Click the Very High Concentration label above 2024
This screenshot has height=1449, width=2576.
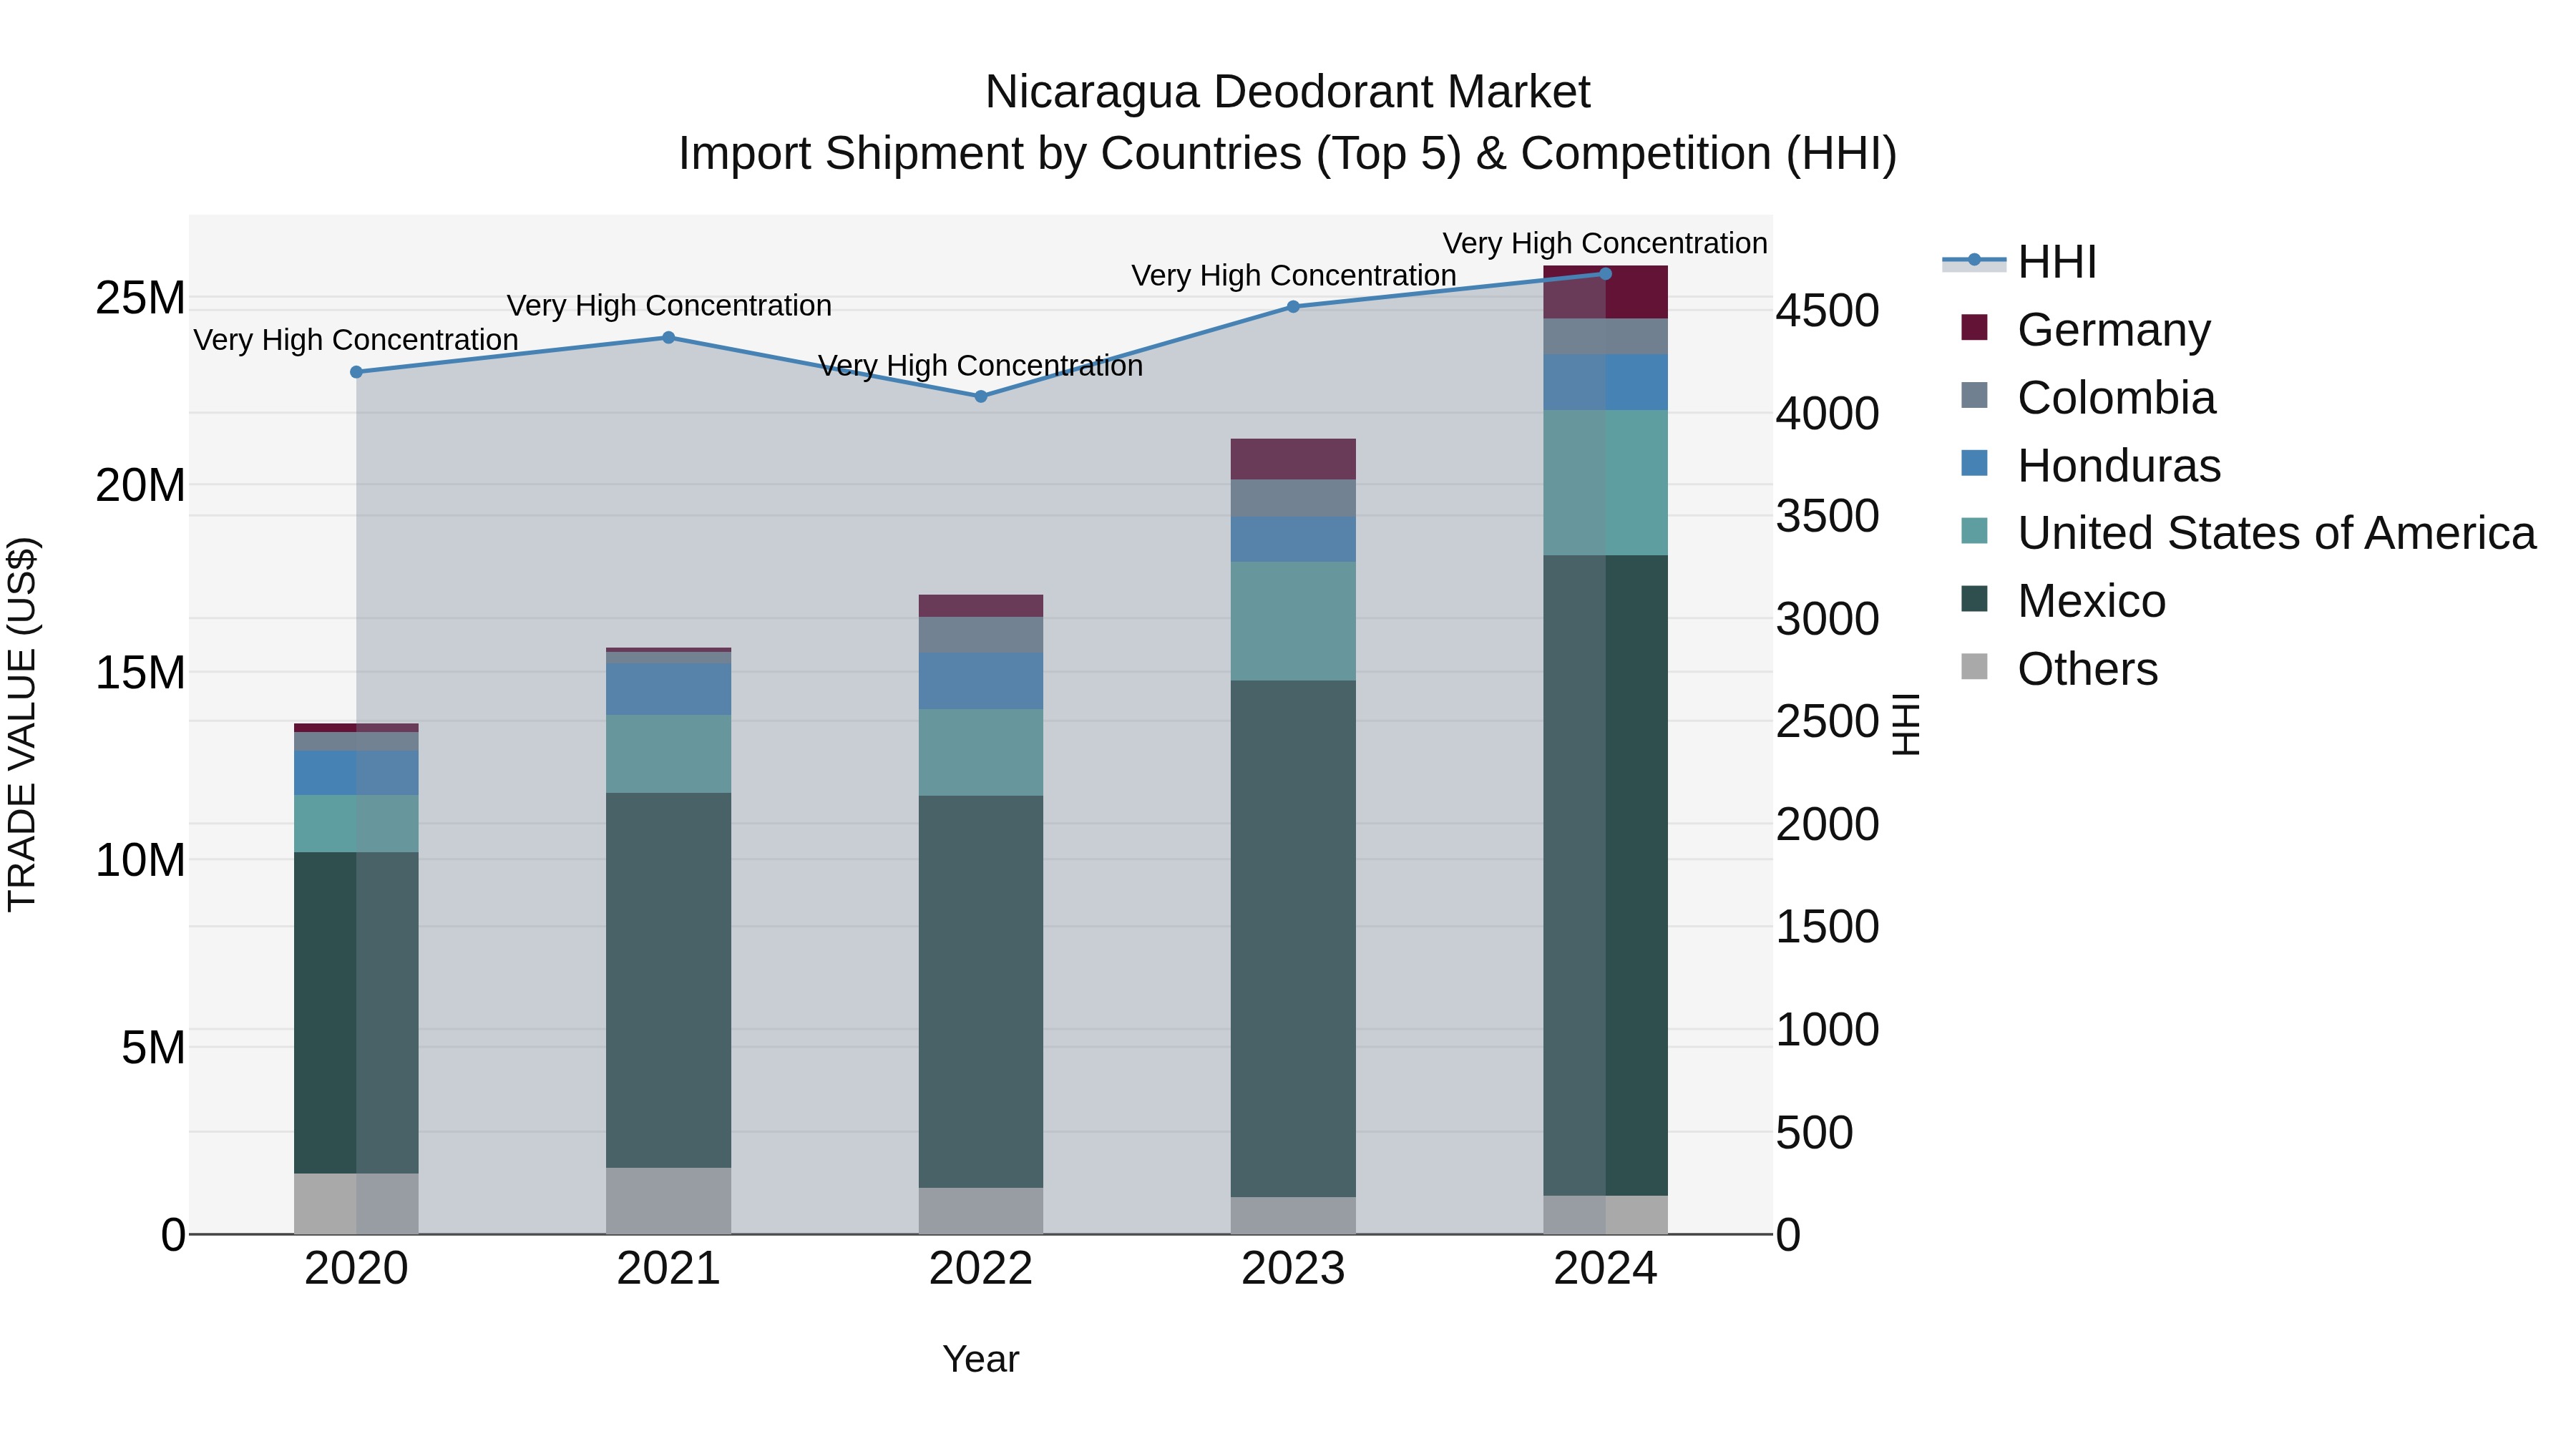point(1605,243)
